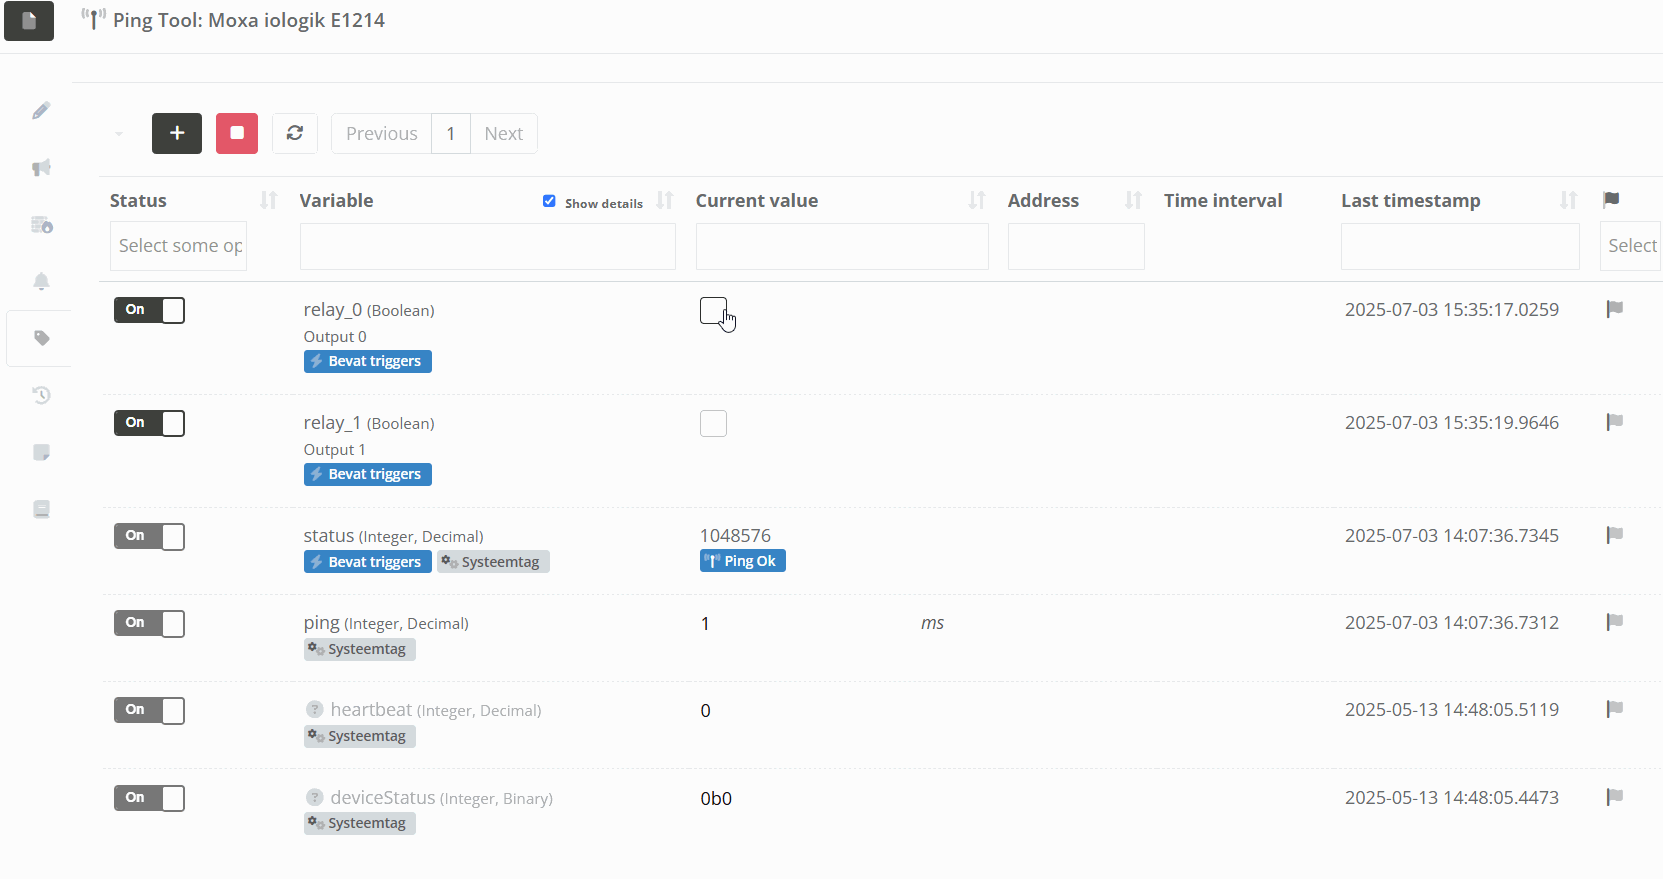1663x879 pixels.
Task: Open the Status filter select box
Action: coord(178,246)
